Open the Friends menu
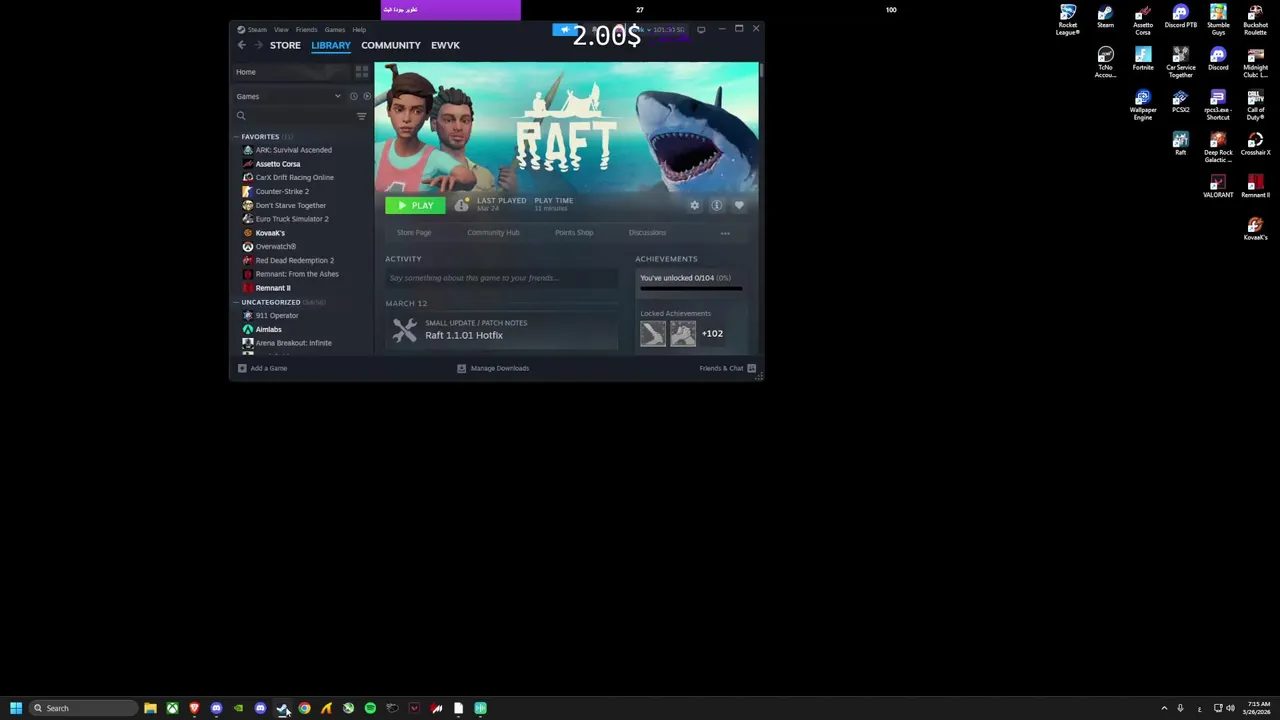 pos(306,29)
